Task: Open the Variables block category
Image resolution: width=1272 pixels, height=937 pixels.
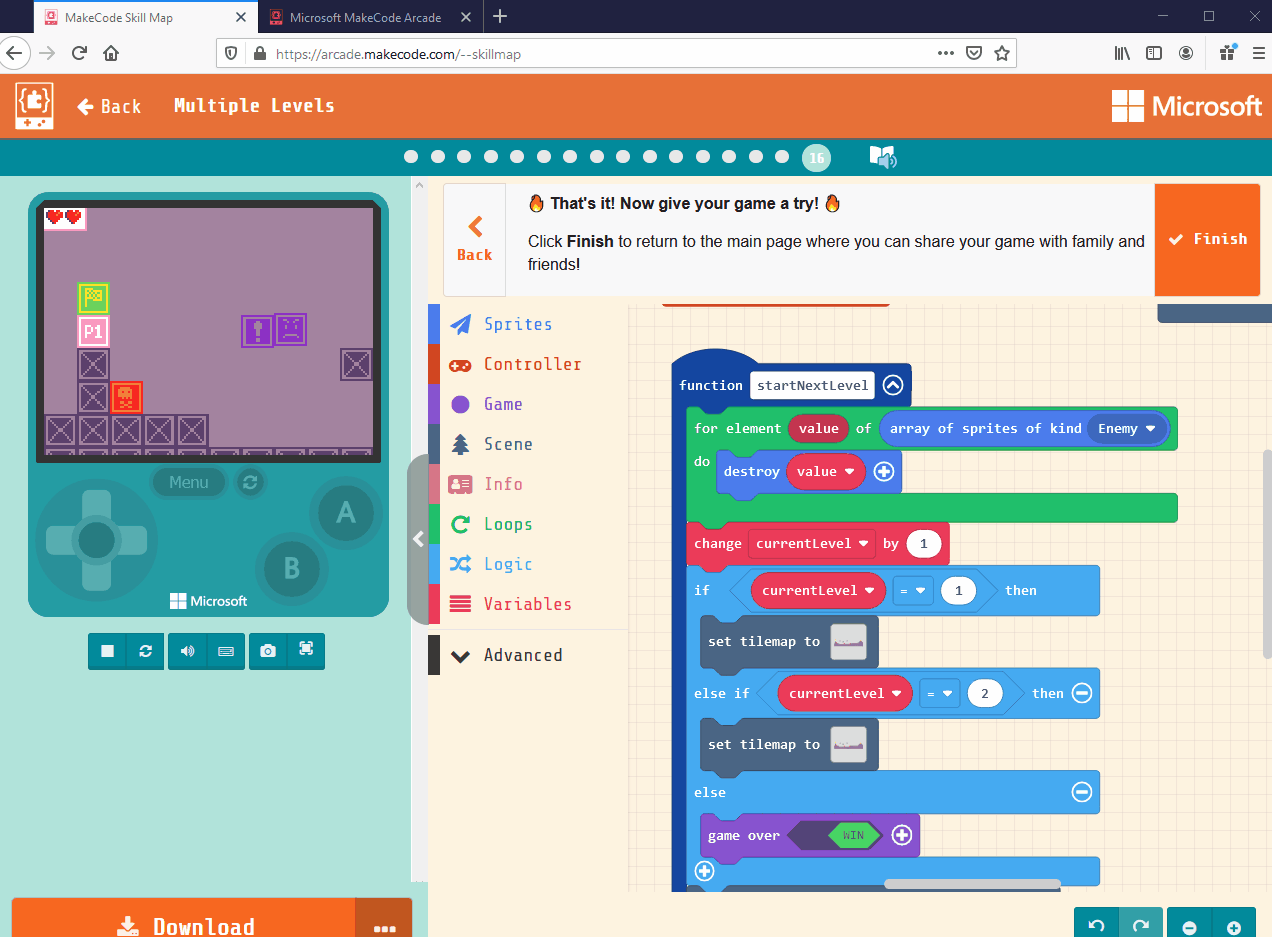Action: click(527, 604)
